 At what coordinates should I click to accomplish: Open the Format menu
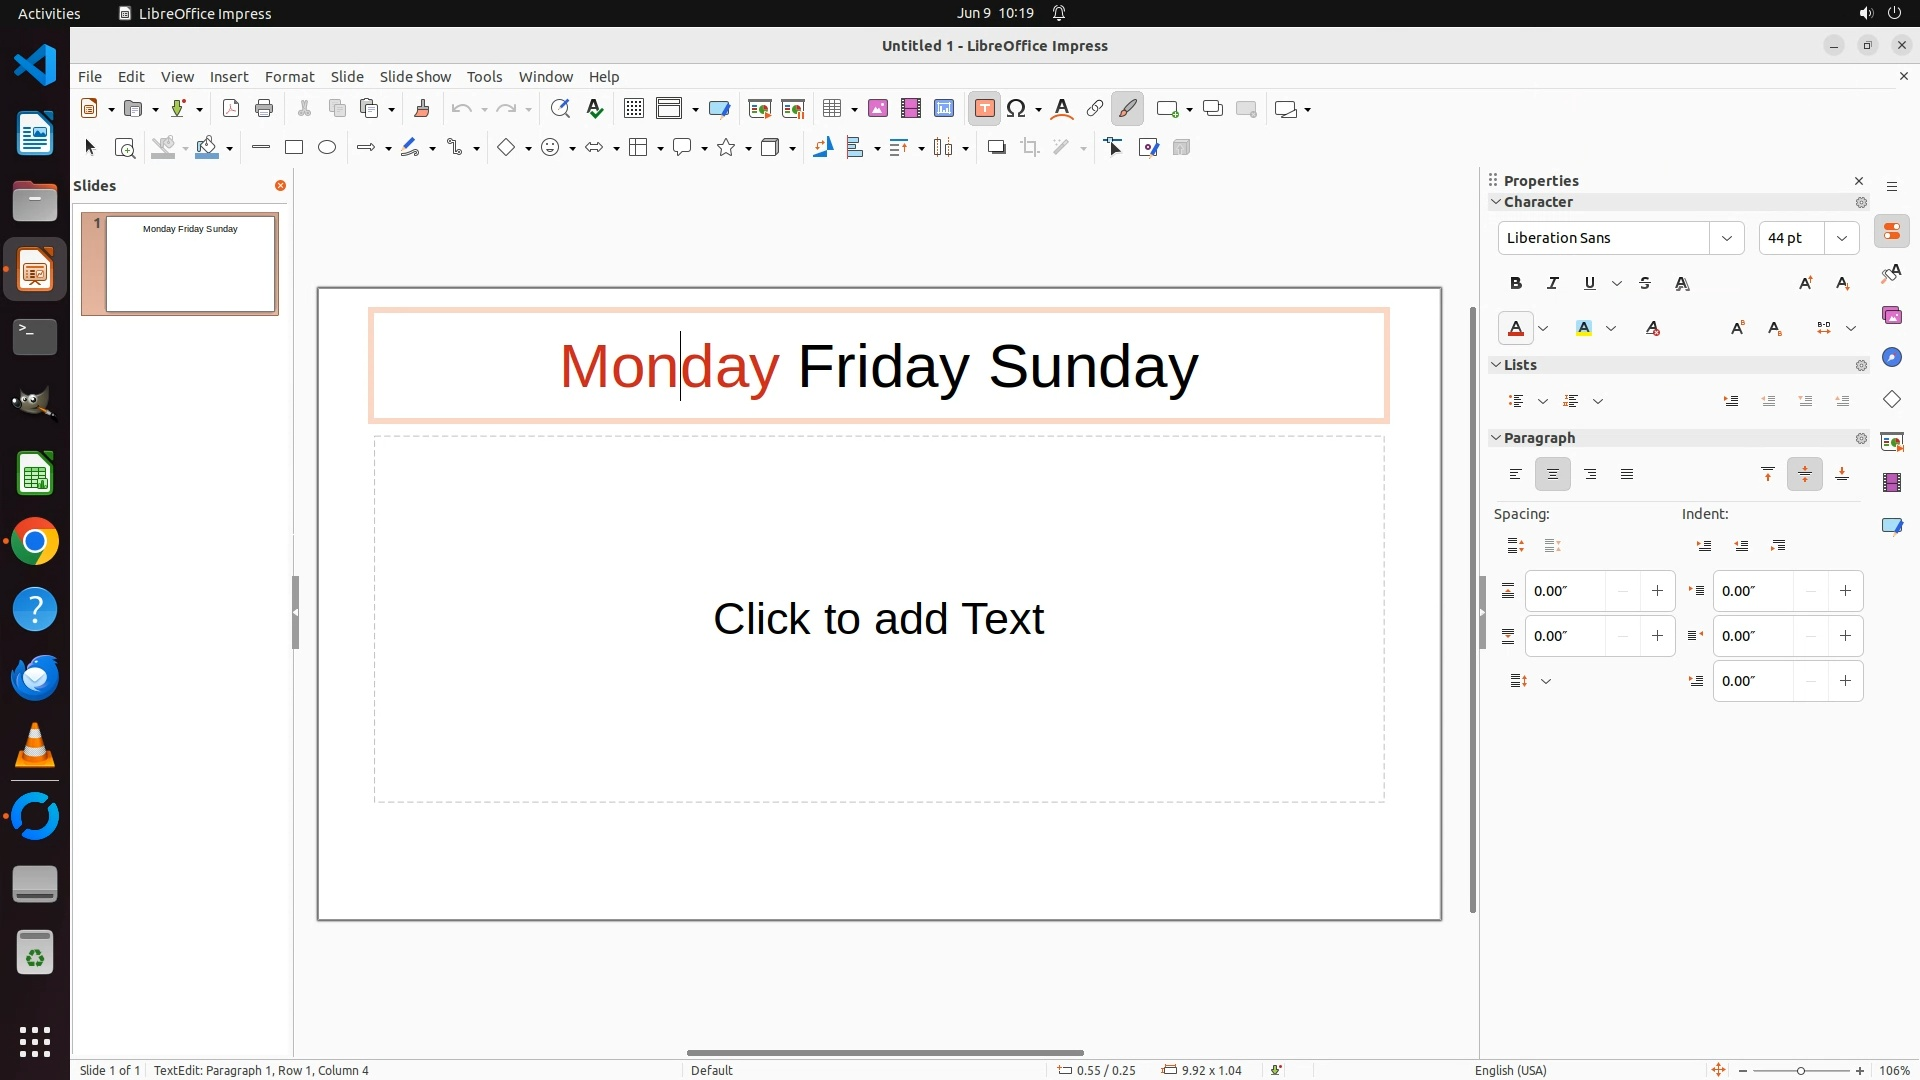point(289,77)
